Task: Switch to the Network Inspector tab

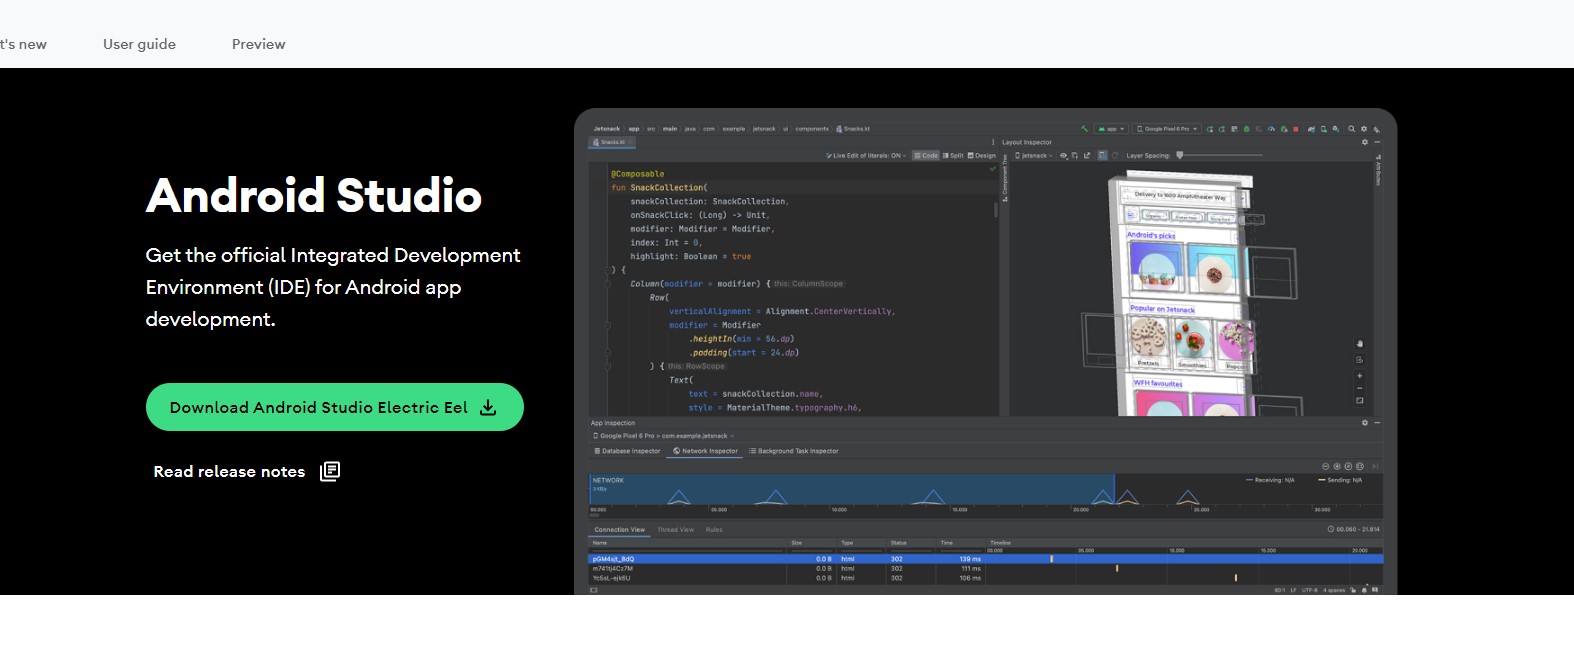Action: pos(705,451)
